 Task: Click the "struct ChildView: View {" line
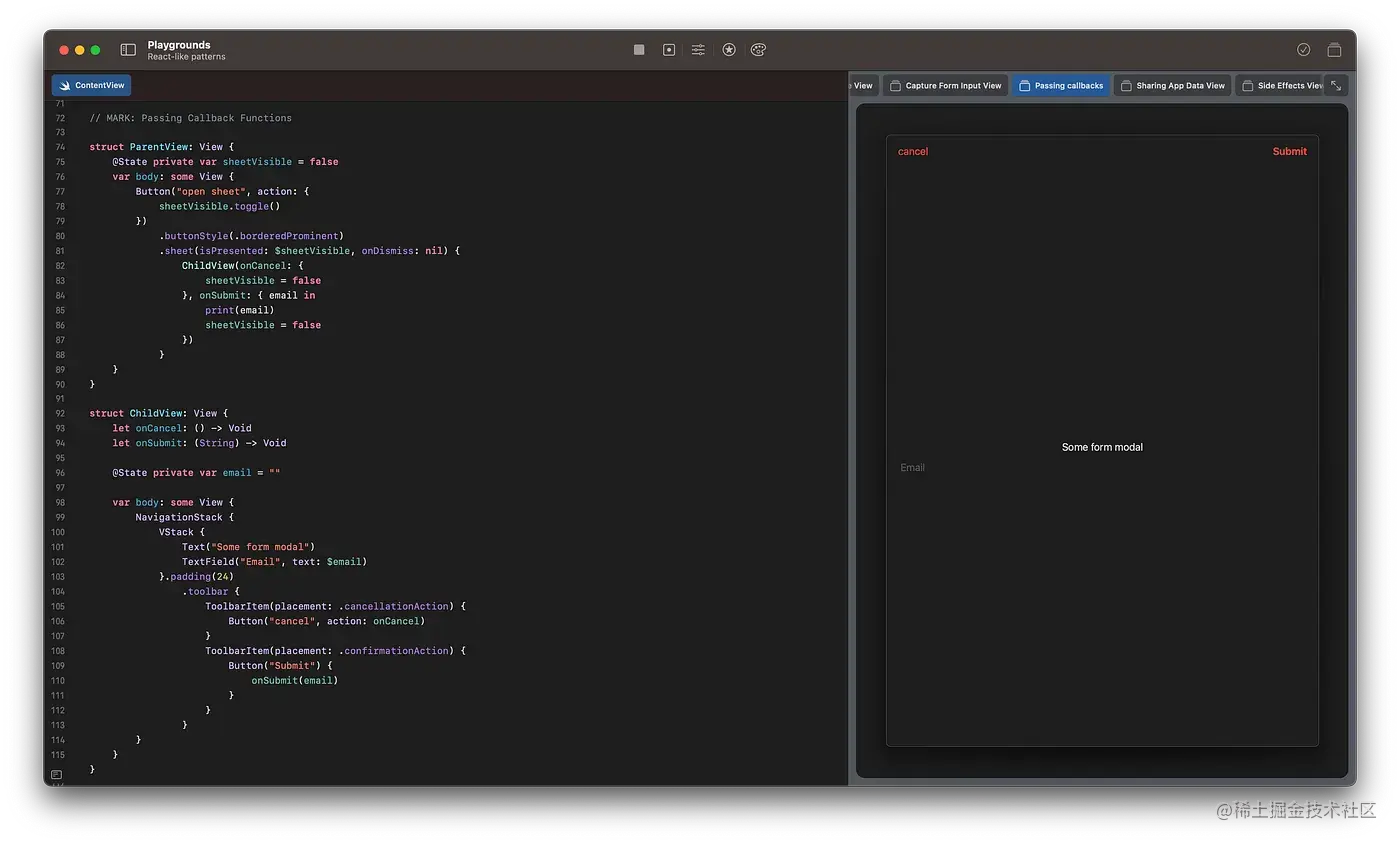tap(159, 413)
